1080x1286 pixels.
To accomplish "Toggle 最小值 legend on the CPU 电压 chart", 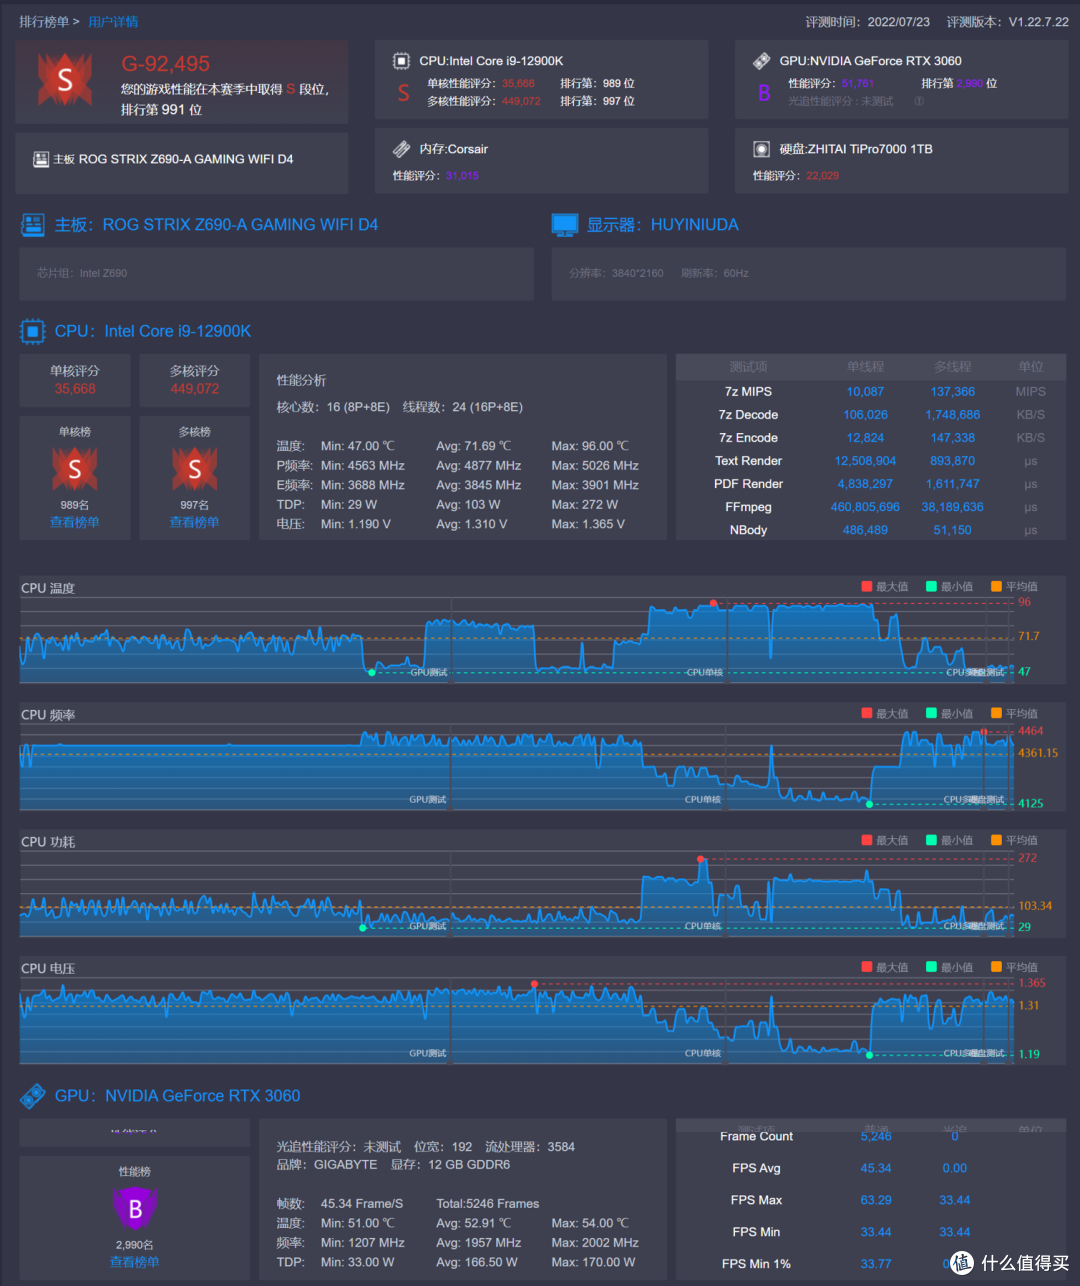I will [x=949, y=968].
